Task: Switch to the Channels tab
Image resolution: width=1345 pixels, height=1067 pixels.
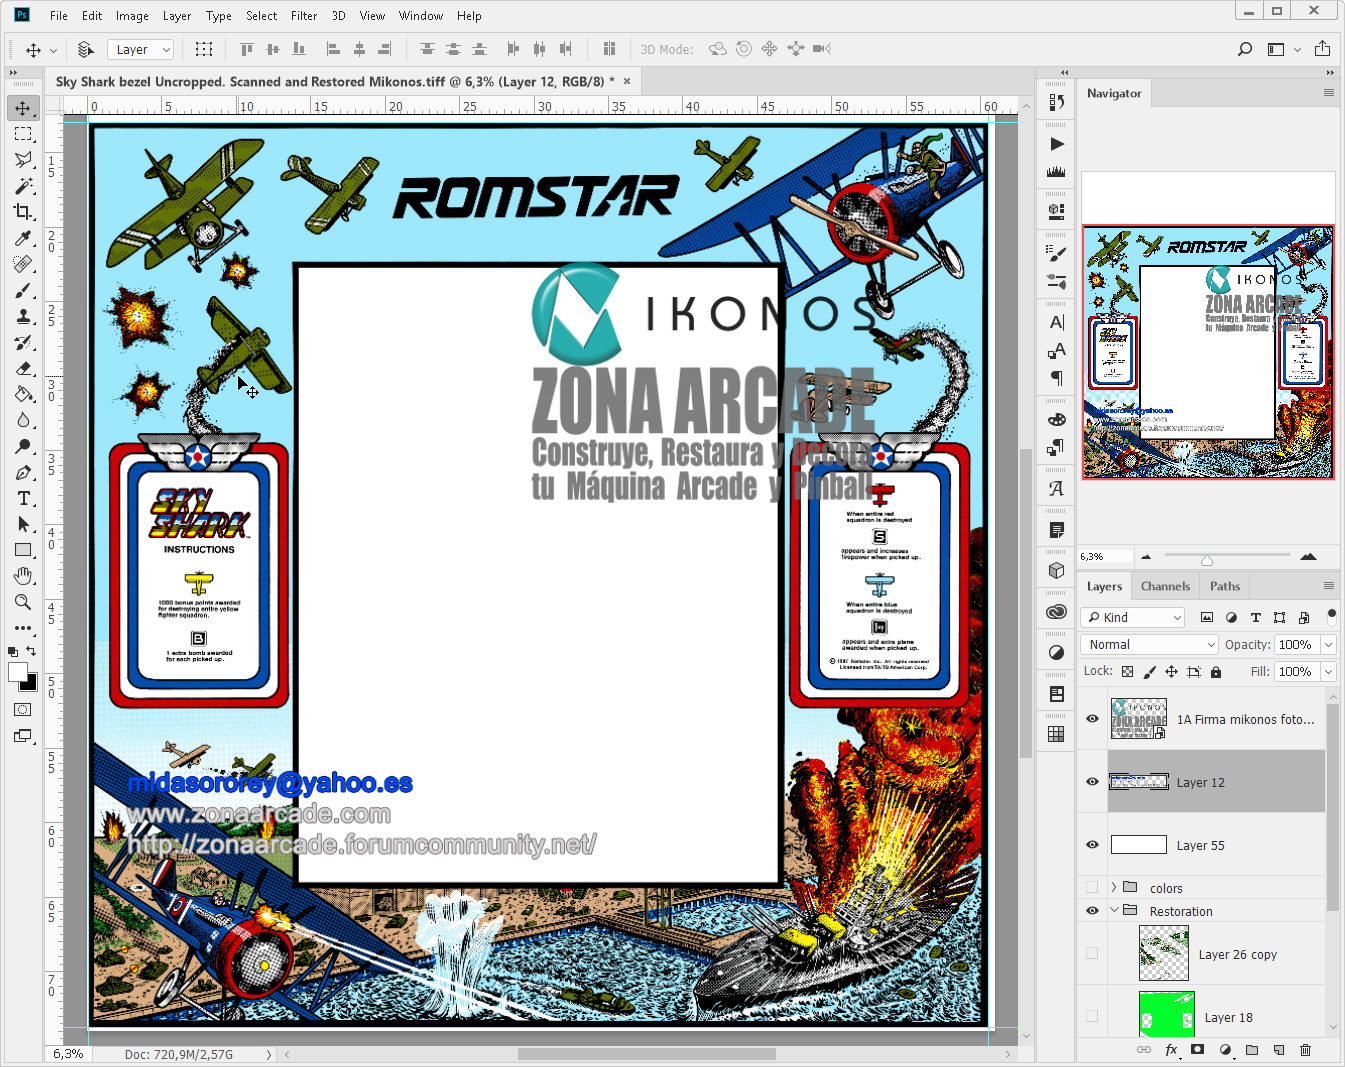Action: click(x=1165, y=587)
